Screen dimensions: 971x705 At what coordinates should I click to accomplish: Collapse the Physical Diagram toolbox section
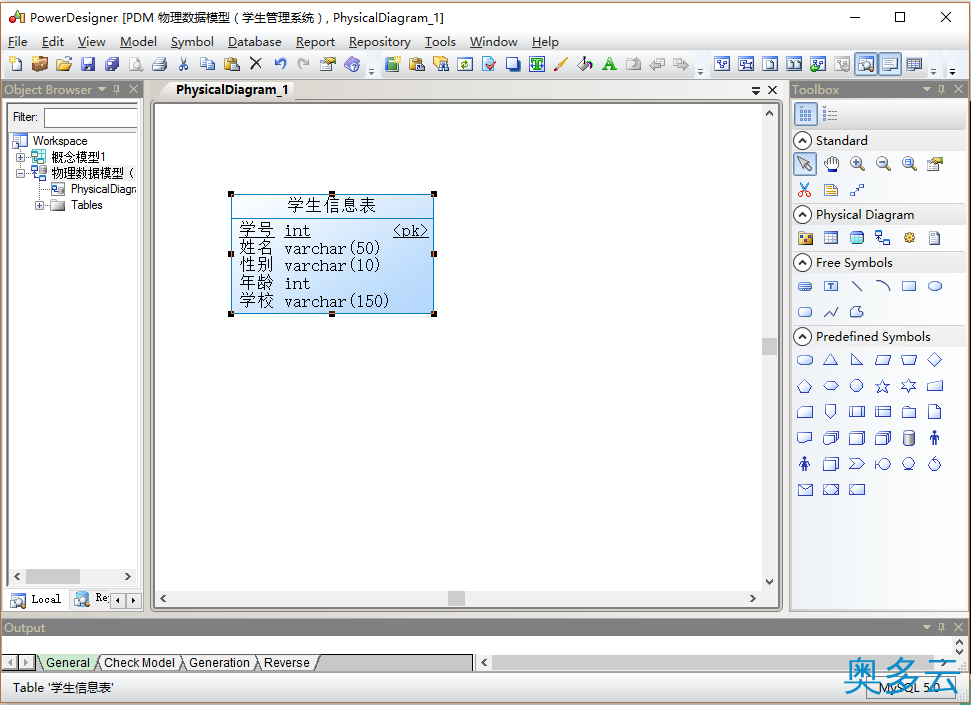[803, 214]
